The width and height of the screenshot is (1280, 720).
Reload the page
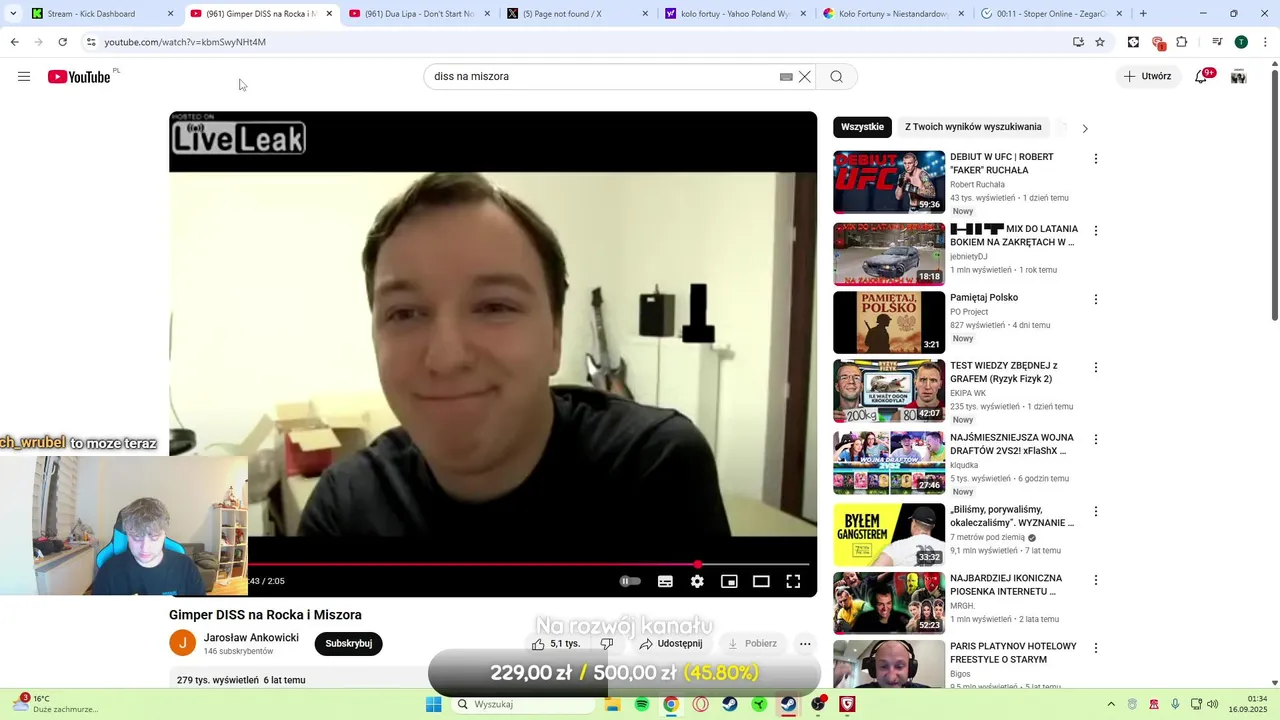(x=62, y=42)
